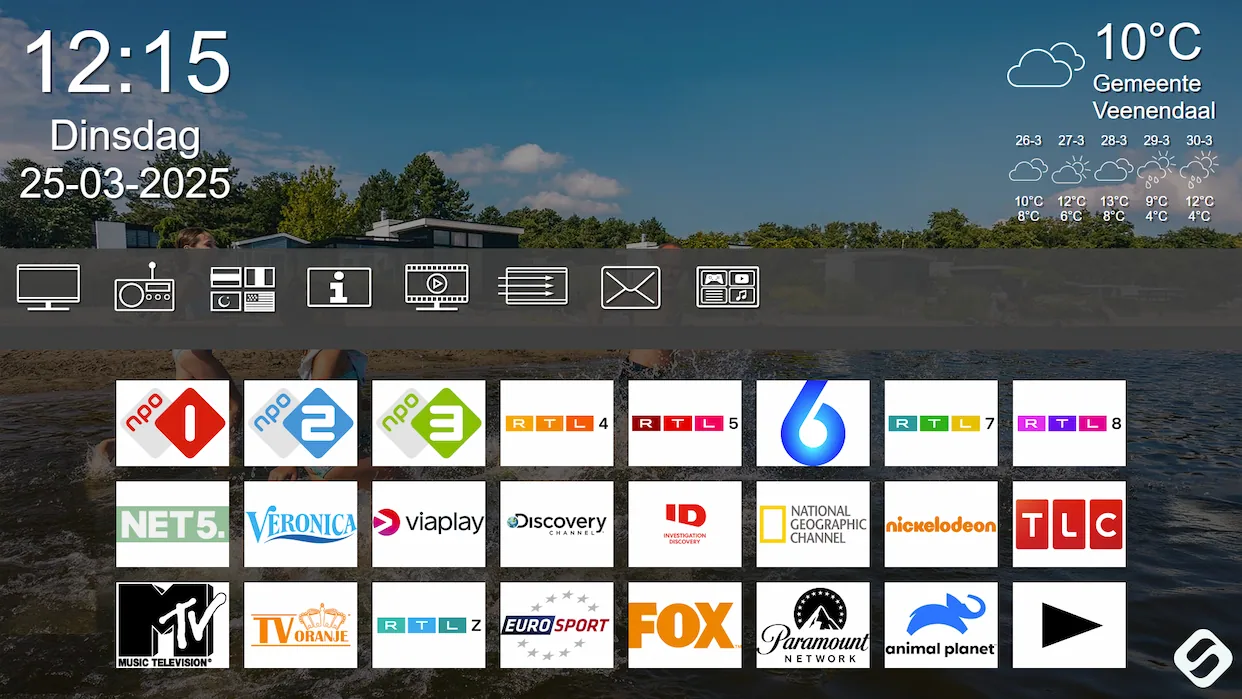
Task: Tune to RTL 4 channel
Action: pyautogui.click(x=557, y=423)
